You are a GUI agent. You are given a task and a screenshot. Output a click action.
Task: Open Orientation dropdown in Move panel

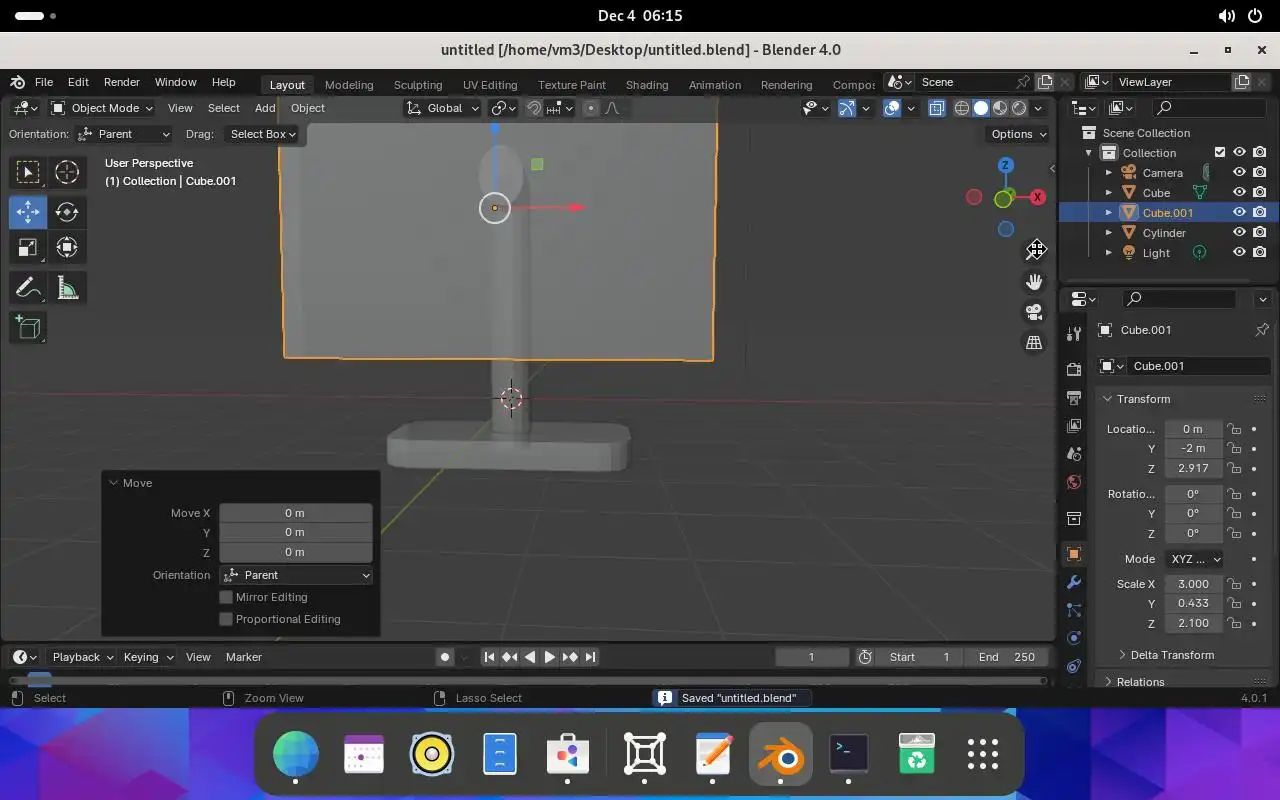(296, 575)
